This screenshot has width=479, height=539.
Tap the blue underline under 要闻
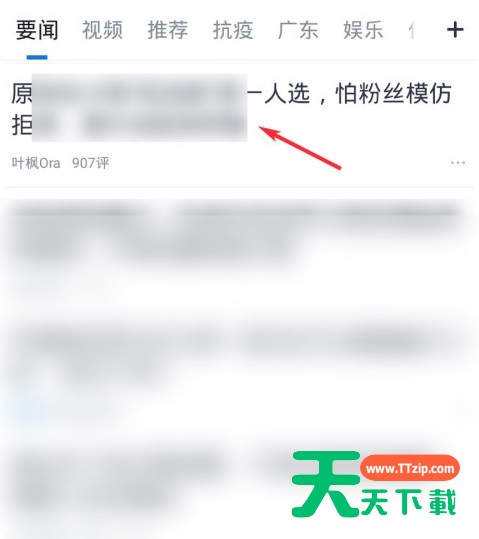tap(37, 57)
